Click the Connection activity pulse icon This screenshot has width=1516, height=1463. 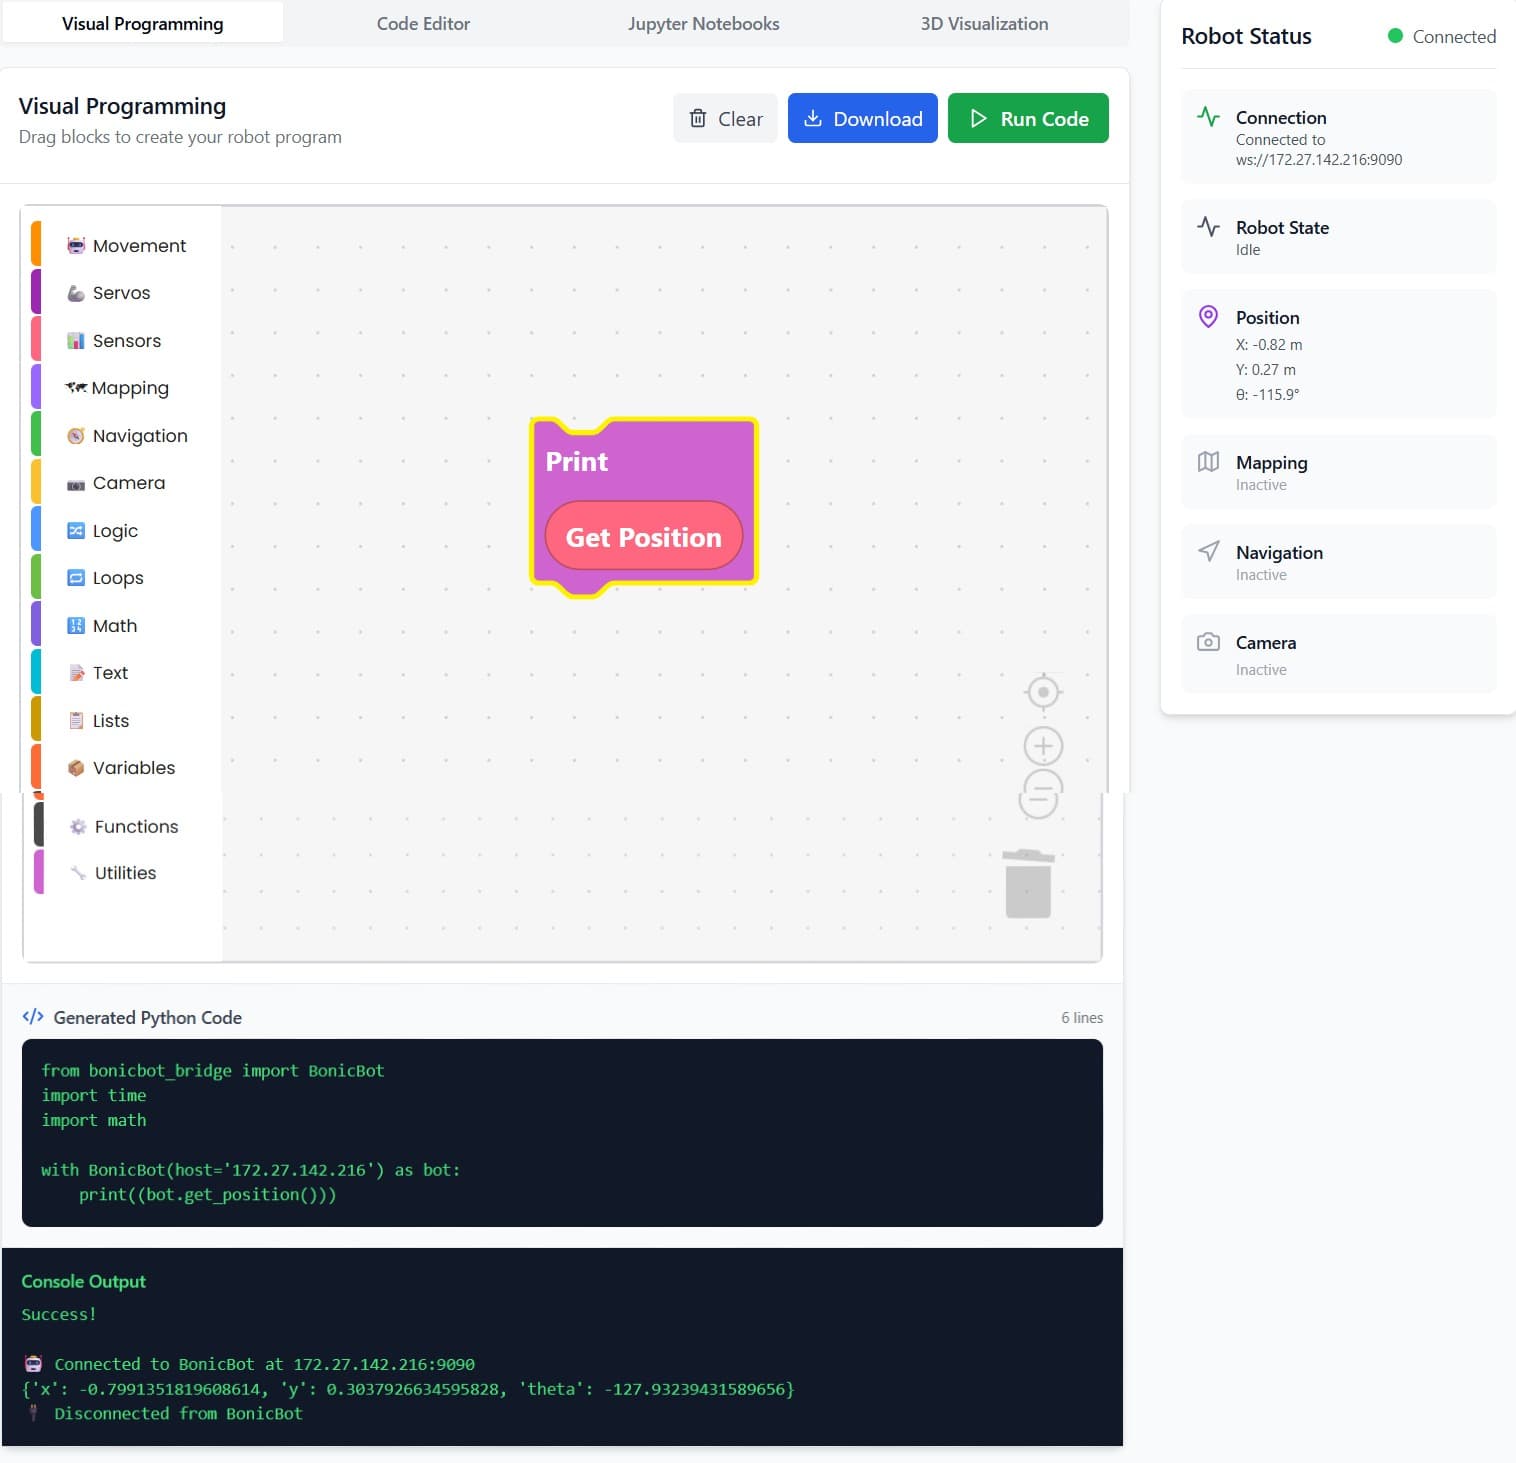click(1208, 117)
